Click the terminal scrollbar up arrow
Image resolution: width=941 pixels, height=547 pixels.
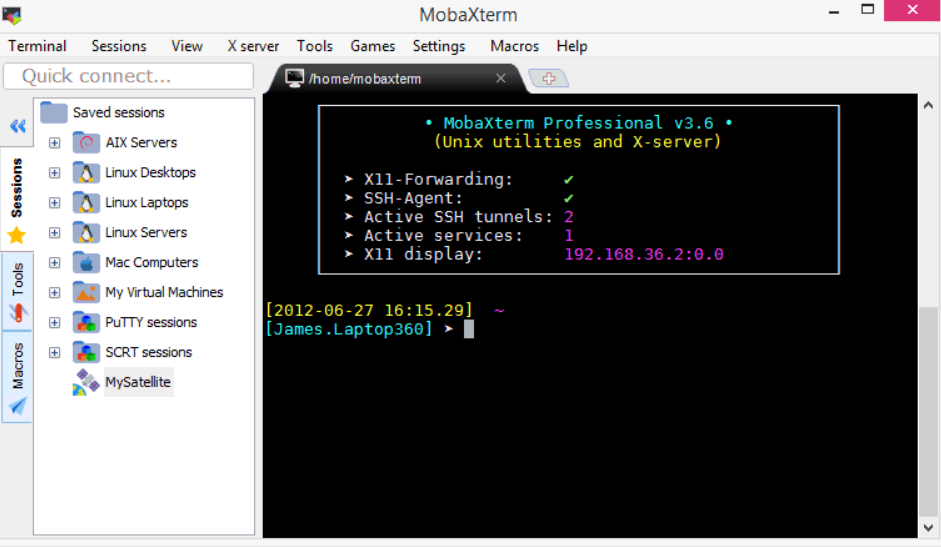click(x=928, y=106)
